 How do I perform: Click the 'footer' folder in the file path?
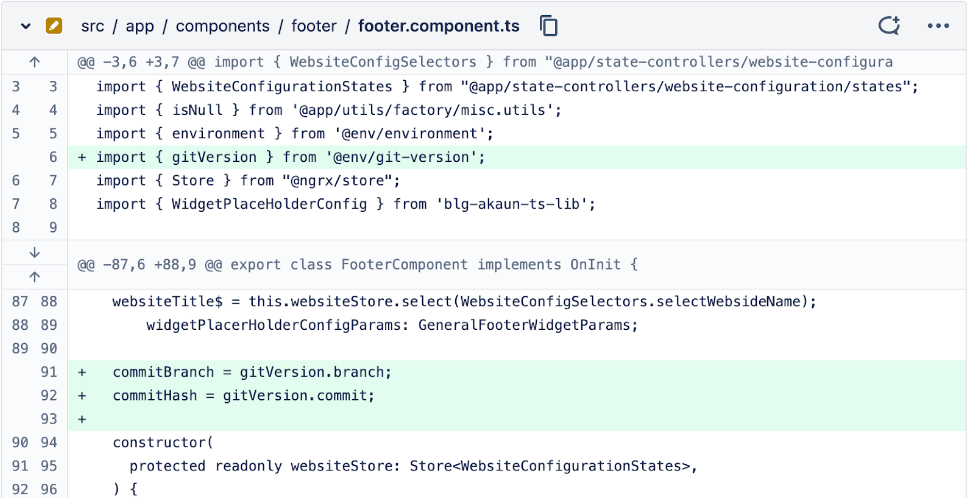point(314,26)
